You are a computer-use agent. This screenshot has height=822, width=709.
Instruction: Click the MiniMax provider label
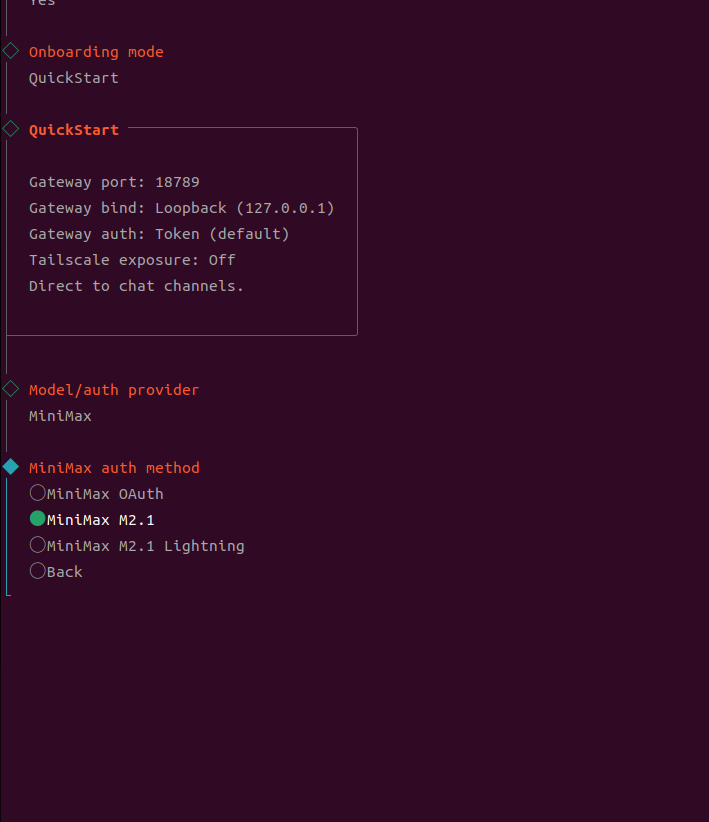tap(60, 415)
